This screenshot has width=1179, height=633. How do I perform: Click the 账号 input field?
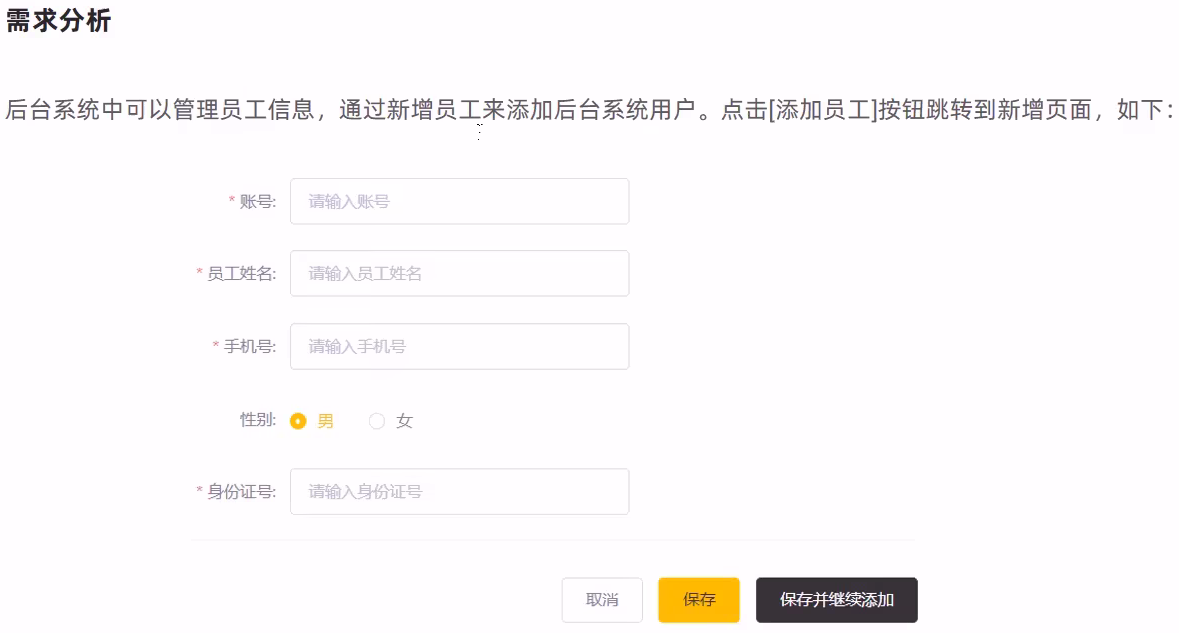coord(459,201)
